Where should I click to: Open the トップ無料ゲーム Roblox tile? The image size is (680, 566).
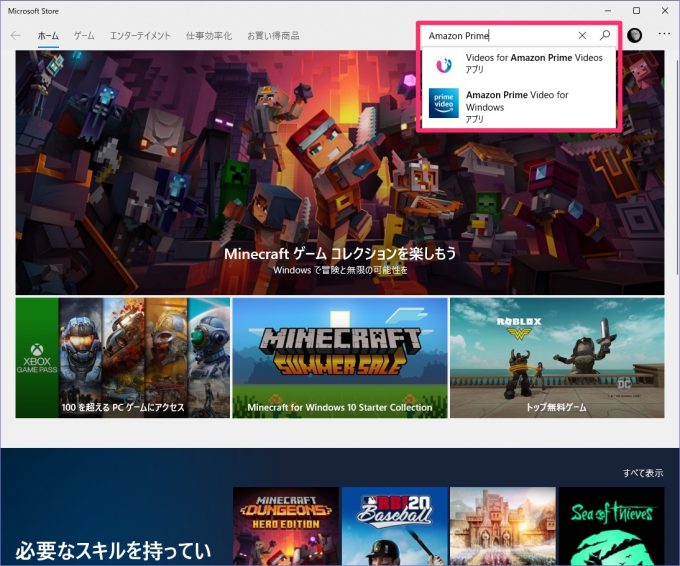click(x=557, y=358)
